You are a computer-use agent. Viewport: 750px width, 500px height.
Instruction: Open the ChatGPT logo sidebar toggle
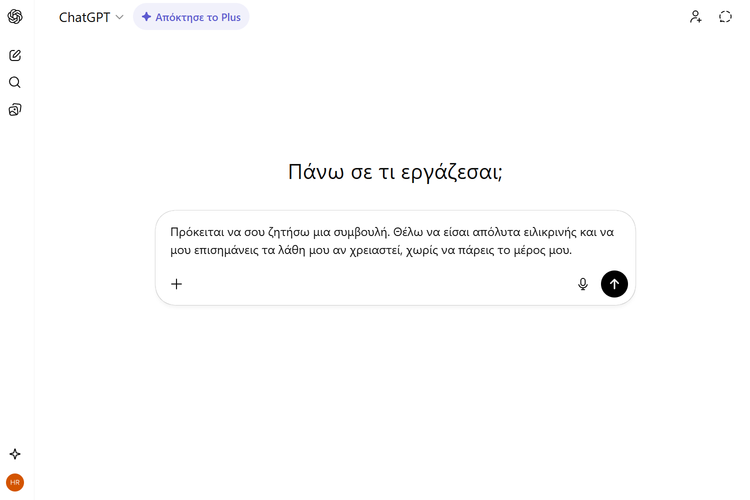15,17
